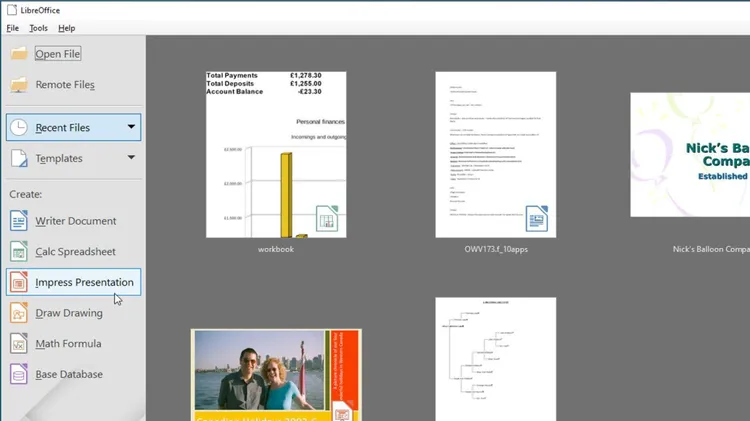The height and width of the screenshot is (421, 750).
Task: Open the Canadian Holidays photo presentation thumbnail
Action: pos(276,375)
